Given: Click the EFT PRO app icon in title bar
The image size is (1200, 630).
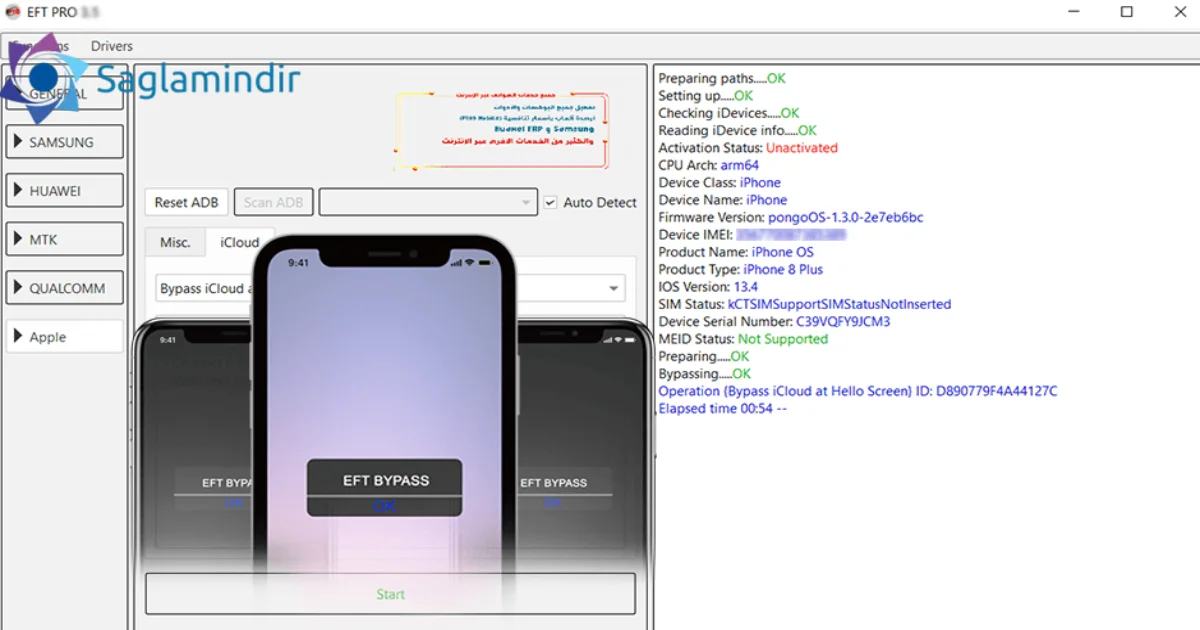Looking at the screenshot, I should pos(14,12).
